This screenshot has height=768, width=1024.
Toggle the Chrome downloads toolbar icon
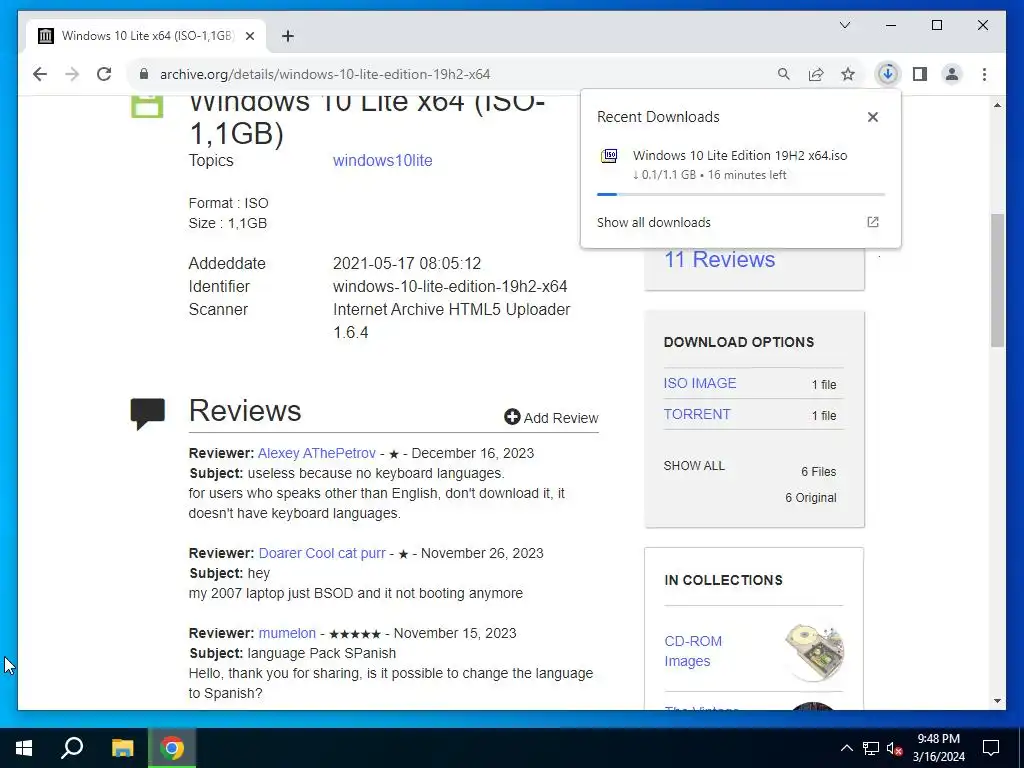(x=888, y=74)
